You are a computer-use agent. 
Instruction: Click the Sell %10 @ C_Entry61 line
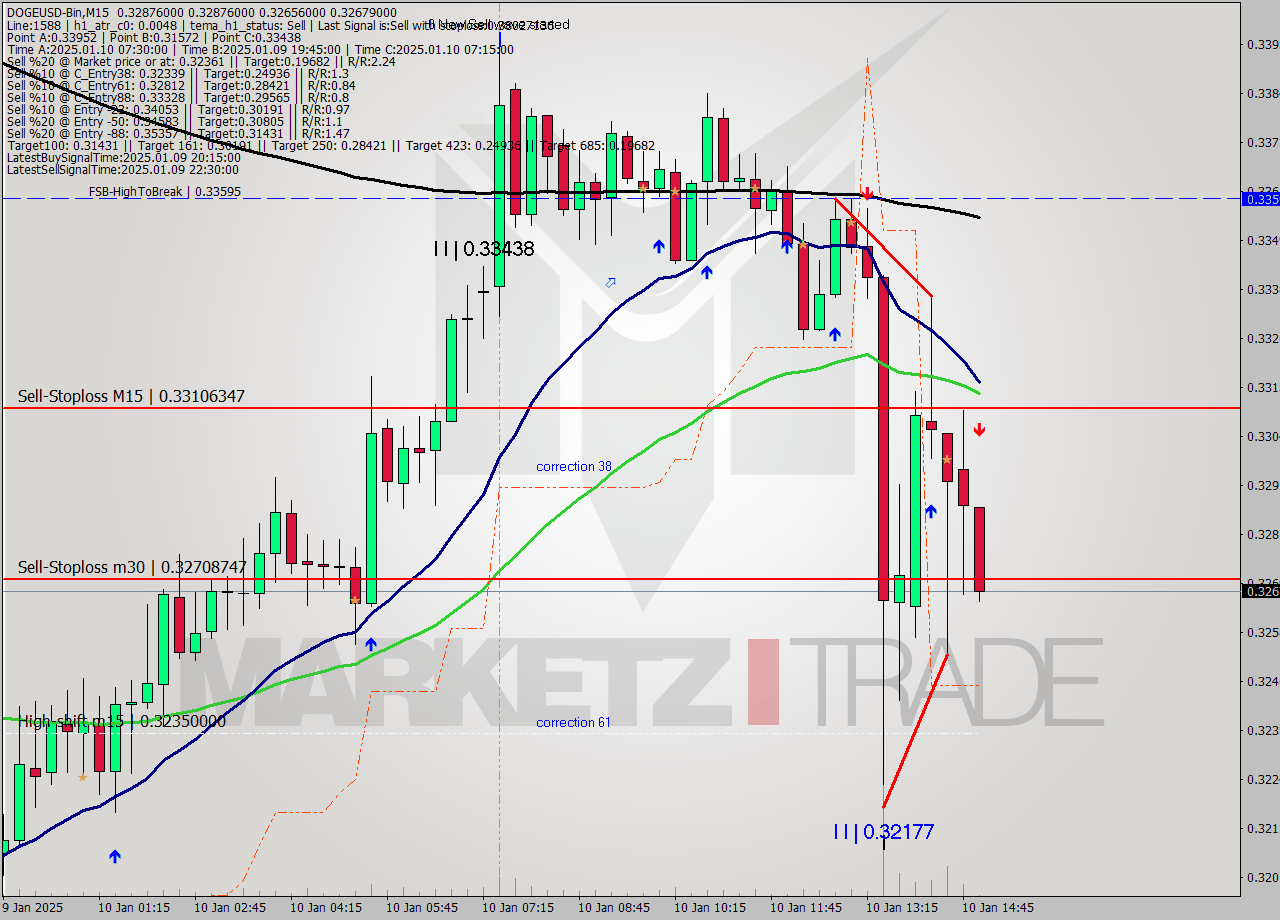click(x=181, y=85)
